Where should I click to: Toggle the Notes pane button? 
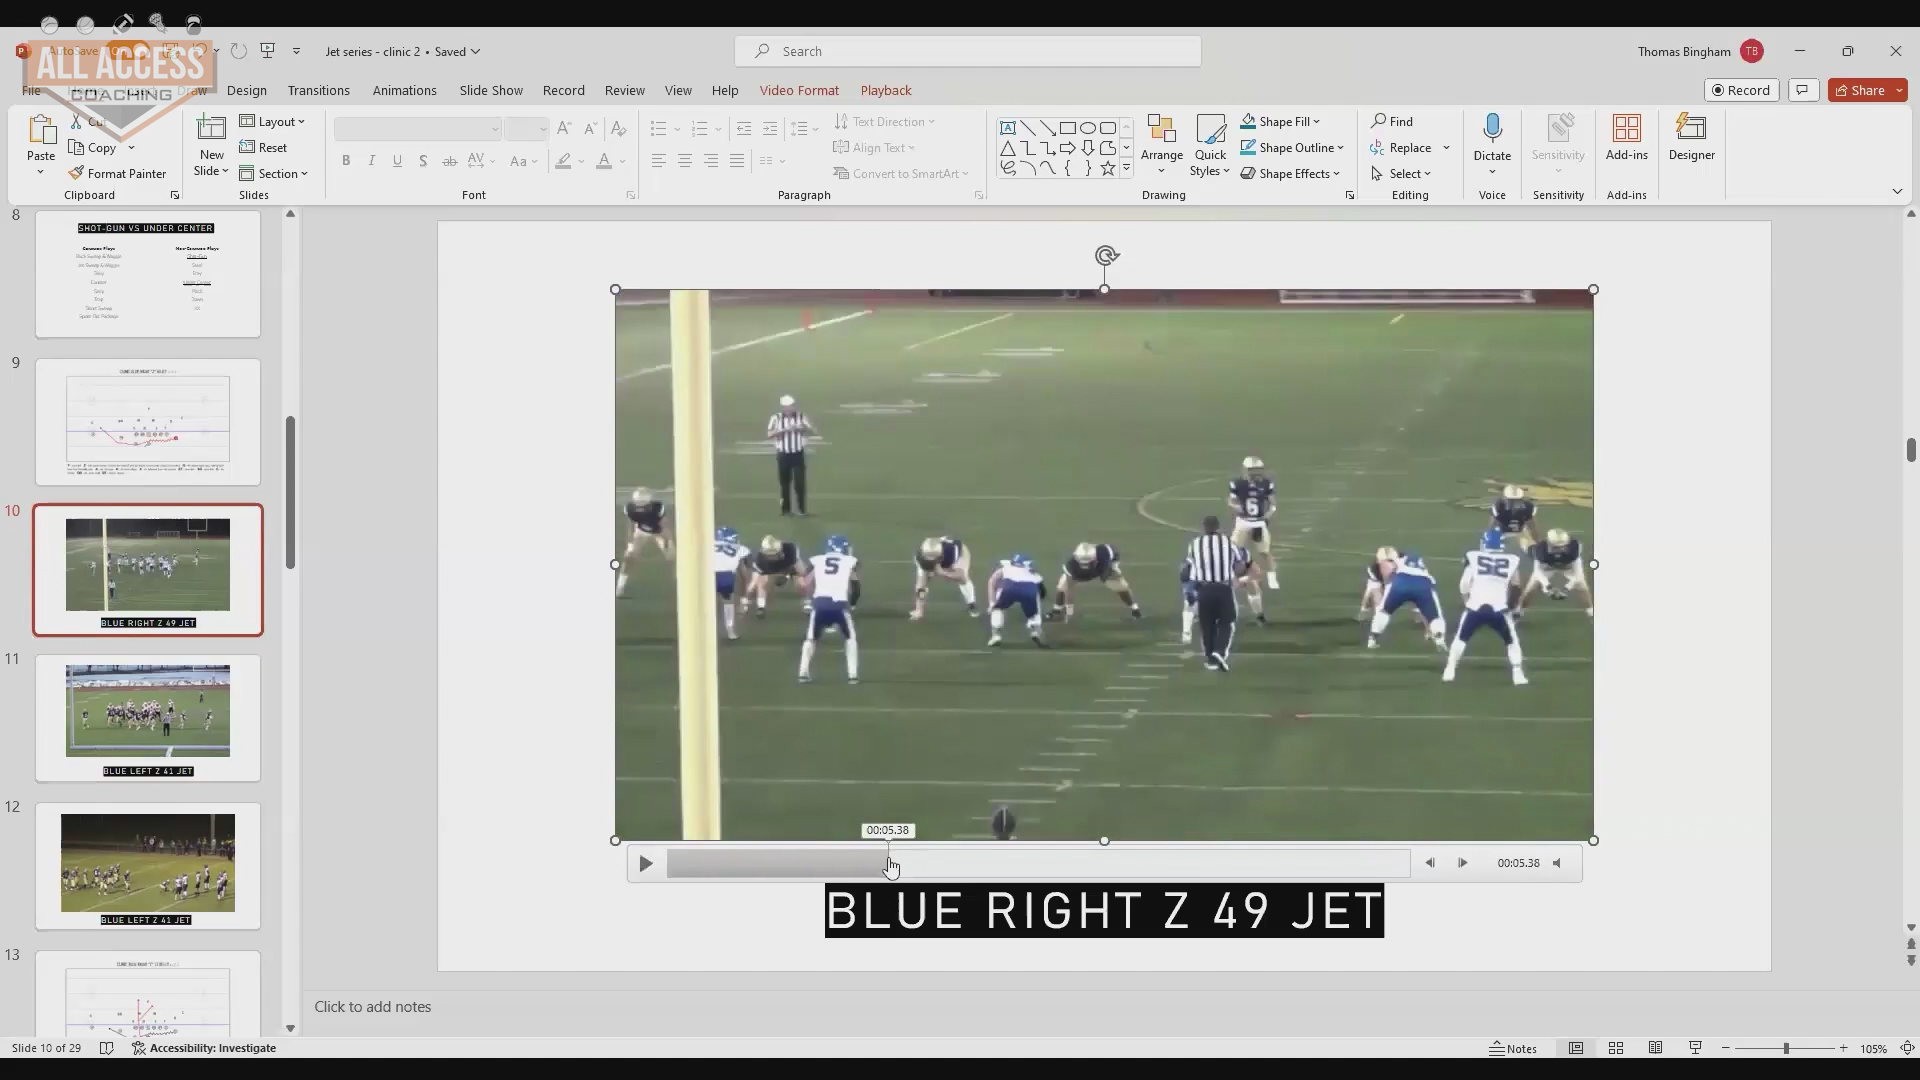click(x=1513, y=1048)
